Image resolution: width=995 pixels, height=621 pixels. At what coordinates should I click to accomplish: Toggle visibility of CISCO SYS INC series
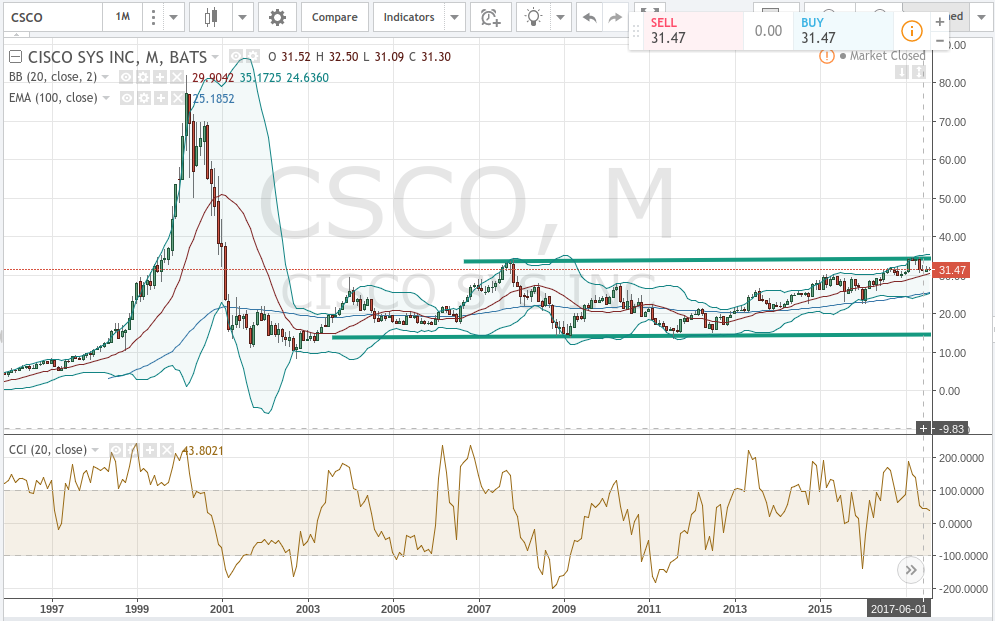click(x=235, y=56)
